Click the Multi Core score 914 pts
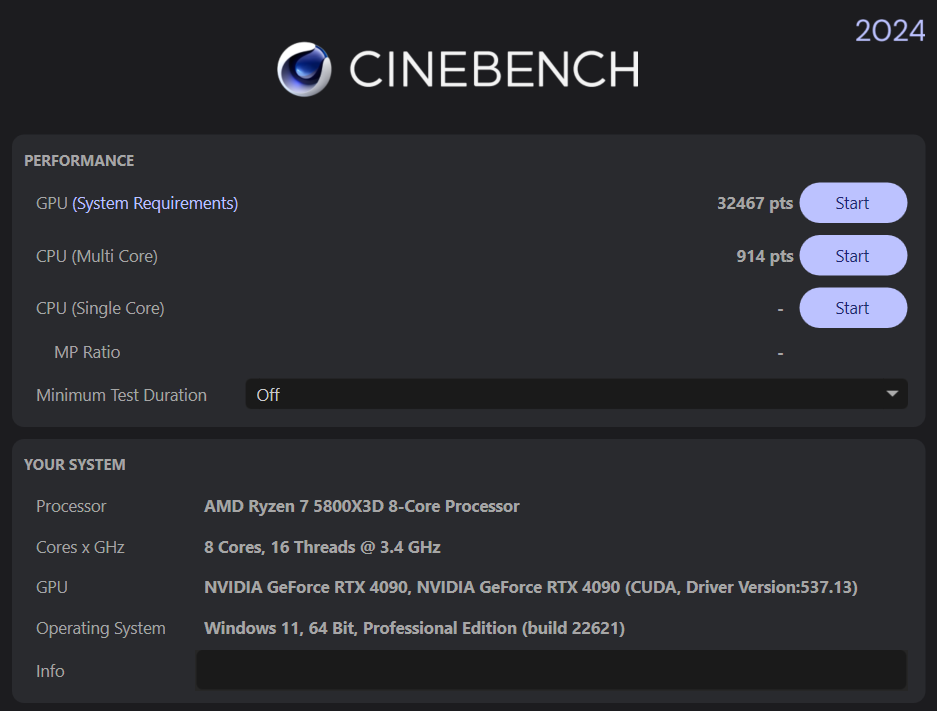 764,256
